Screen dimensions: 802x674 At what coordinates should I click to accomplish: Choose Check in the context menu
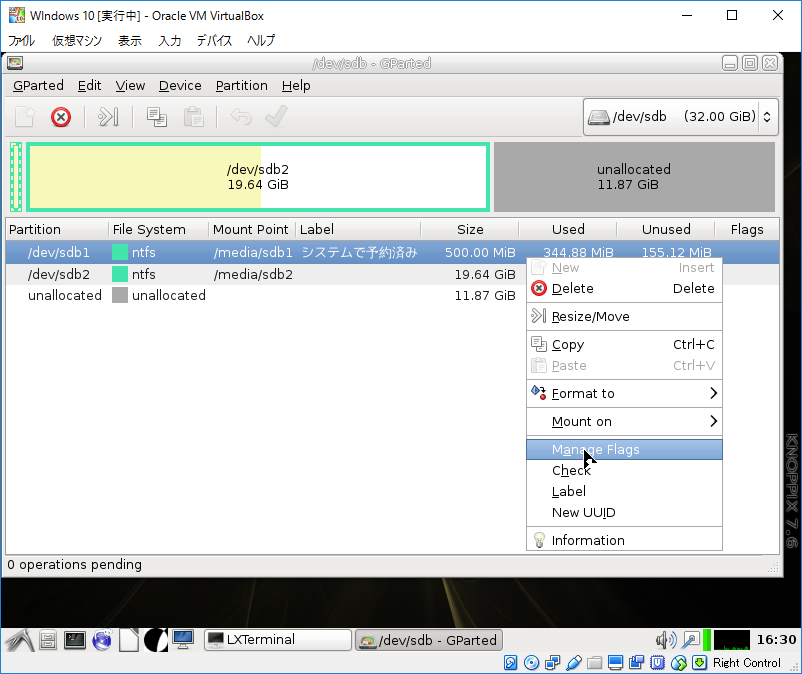[x=624, y=470]
